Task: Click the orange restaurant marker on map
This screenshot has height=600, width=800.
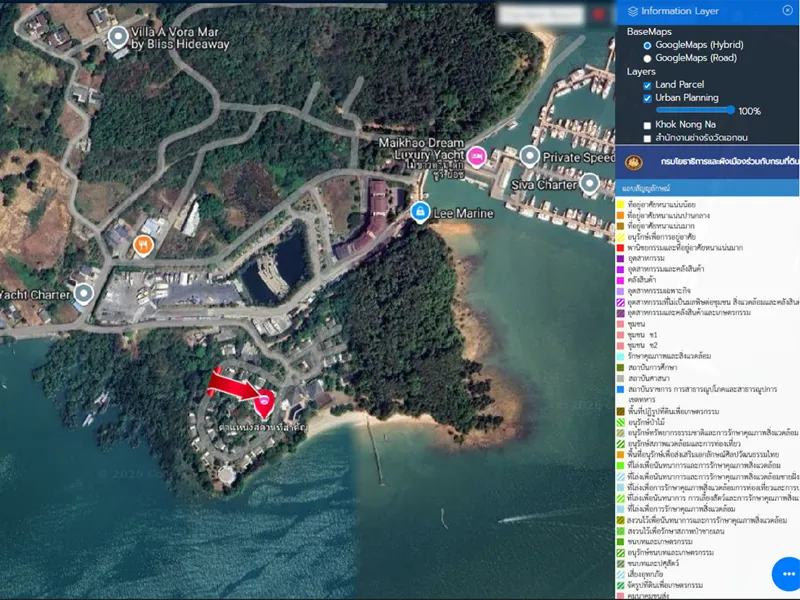Action: (144, 244)
